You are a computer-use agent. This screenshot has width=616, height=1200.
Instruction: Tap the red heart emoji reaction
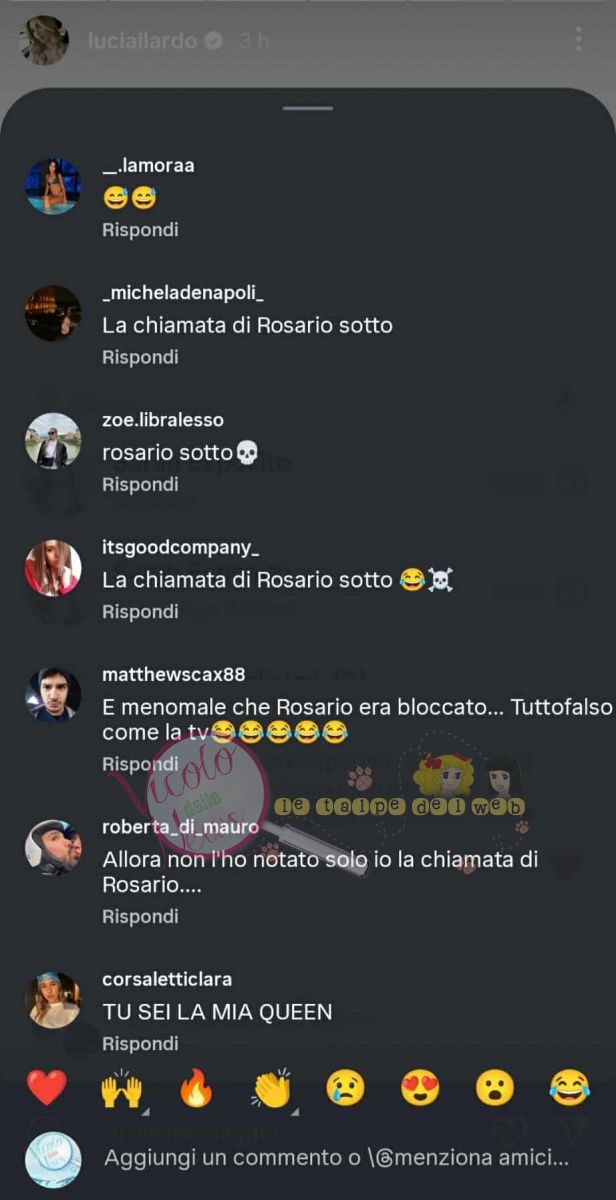click(x=47, y=1087)
